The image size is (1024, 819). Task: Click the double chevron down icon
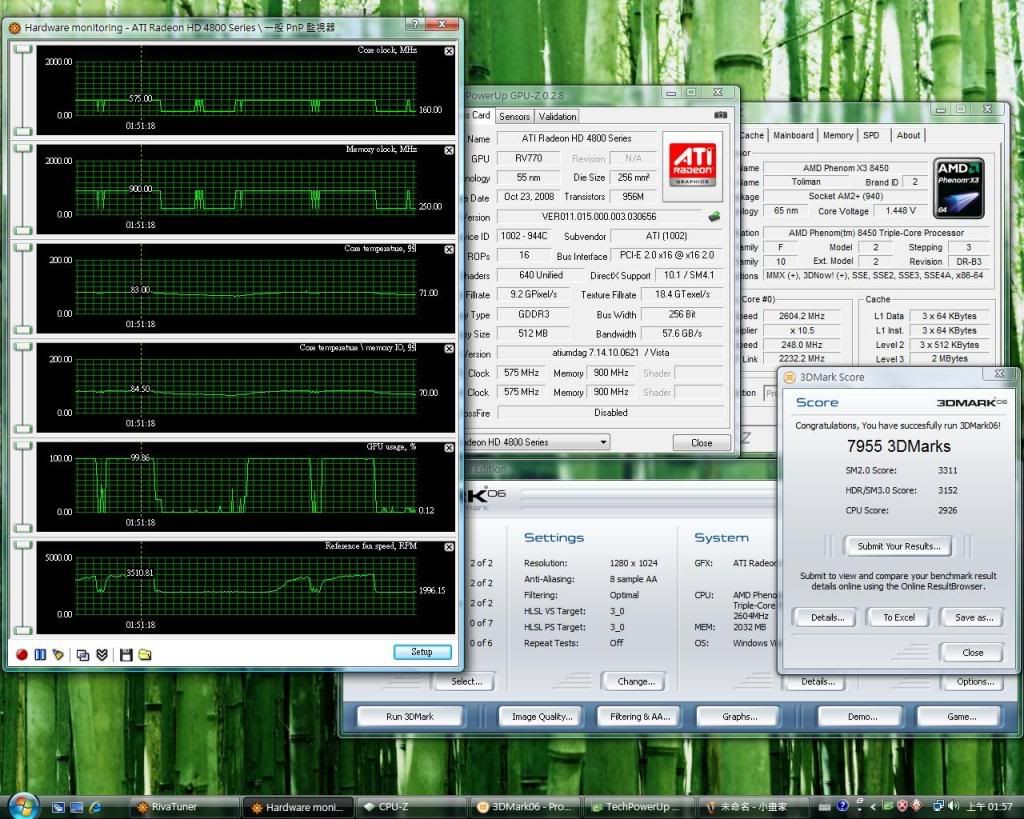point(102,654)
